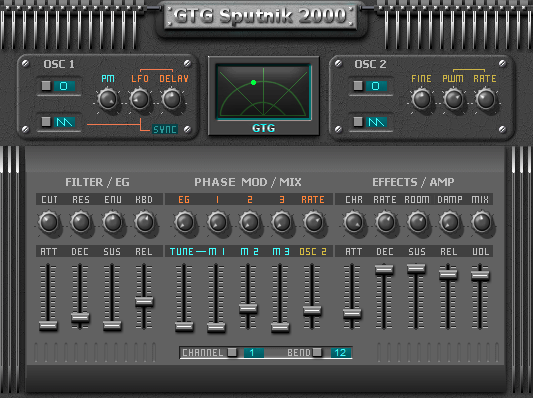Screen dimensions: 533x398
Task: Click the M 3 slider handle
Action: [x=280, y=327]
